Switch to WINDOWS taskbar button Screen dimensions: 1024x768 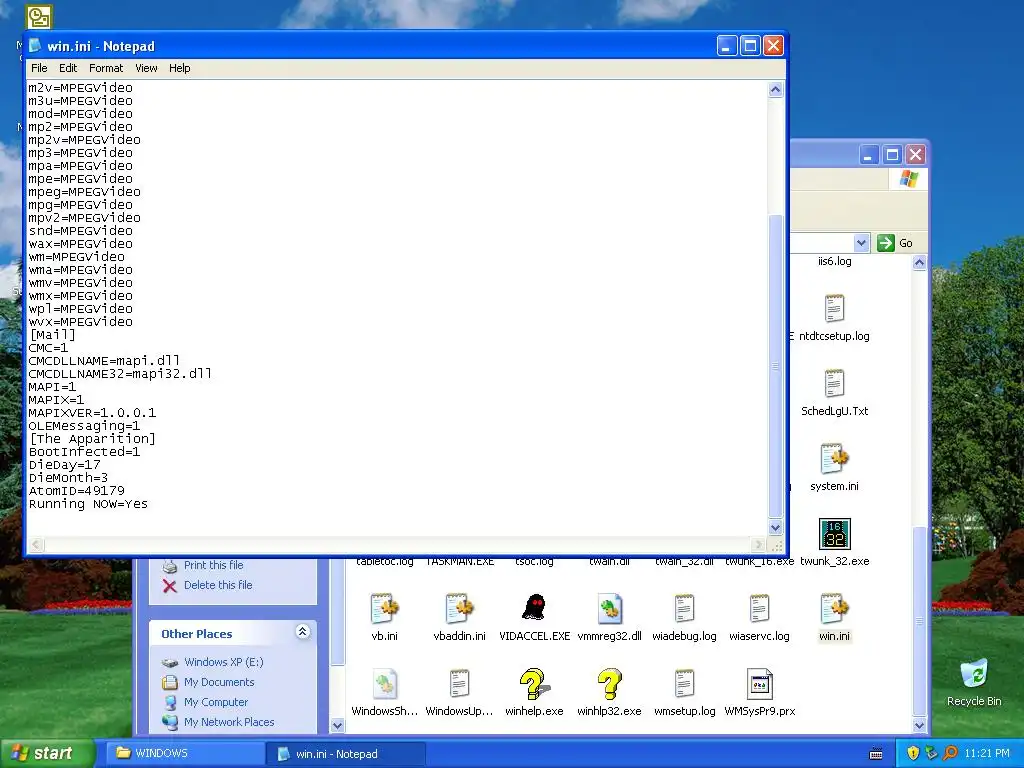185,753
